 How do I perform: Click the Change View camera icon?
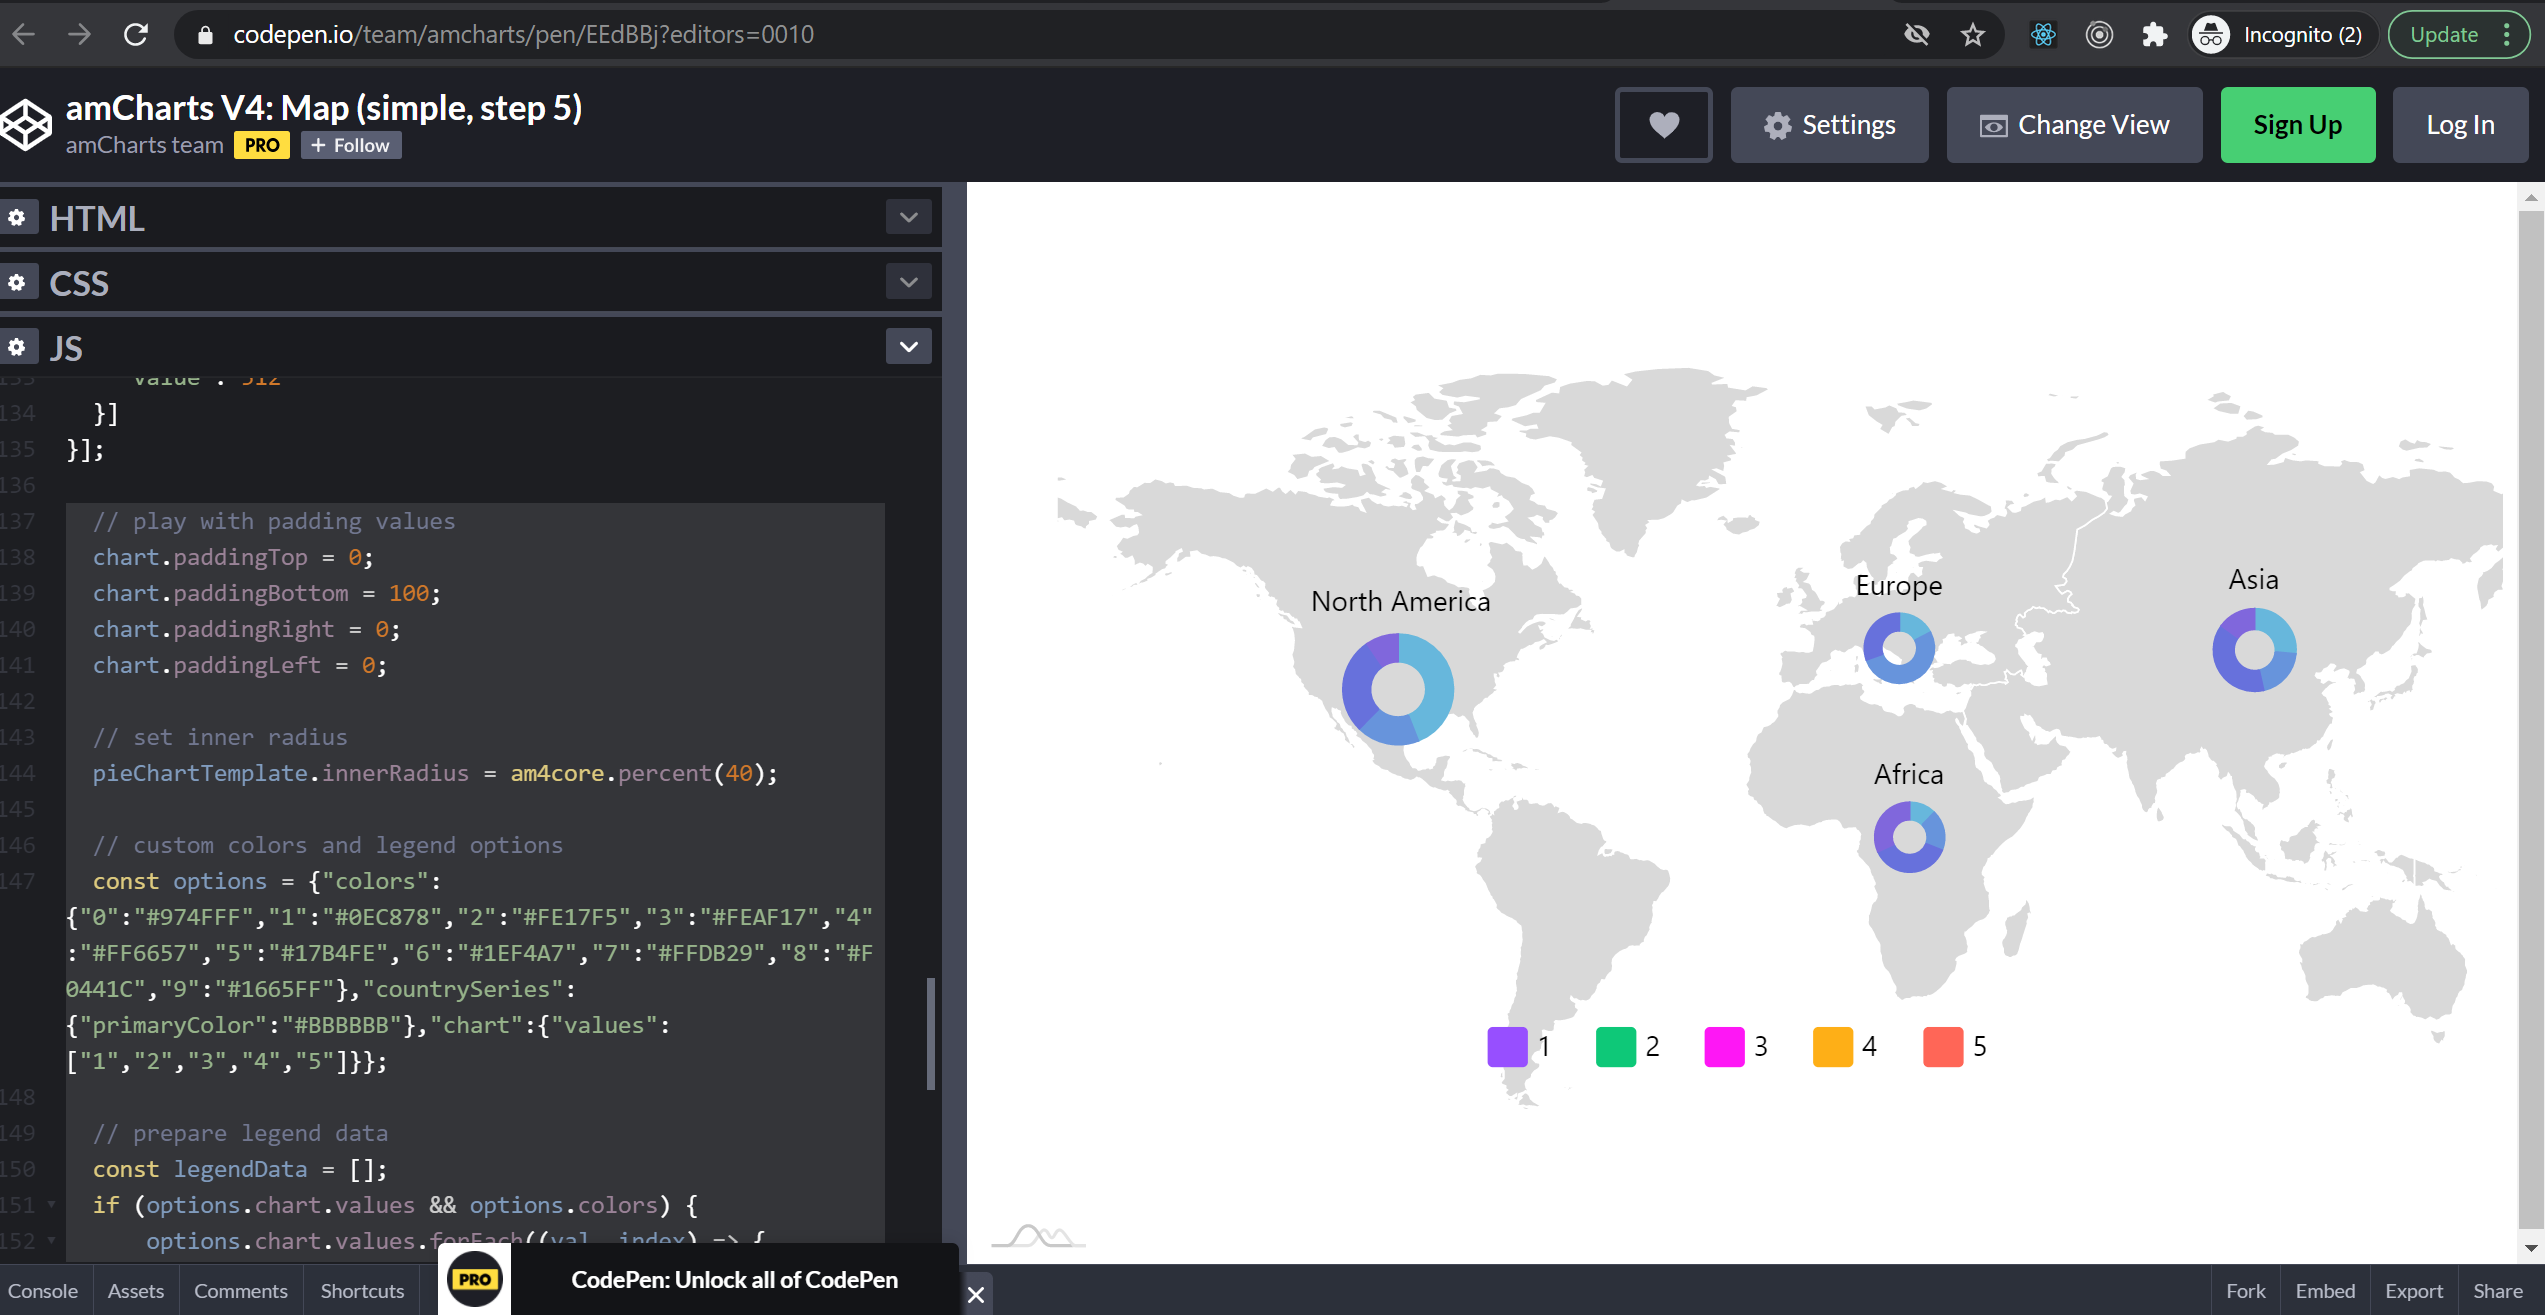point(1992,124)
